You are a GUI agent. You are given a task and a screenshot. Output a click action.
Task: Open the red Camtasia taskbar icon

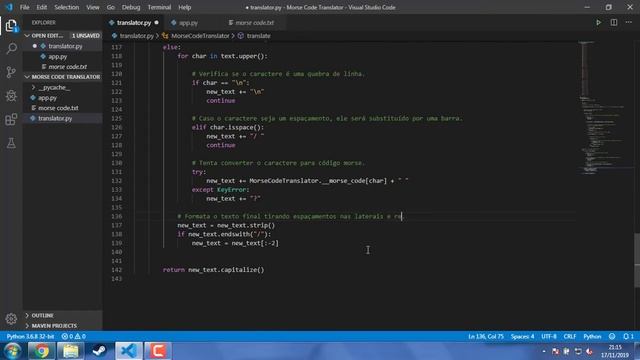[158, 351]
